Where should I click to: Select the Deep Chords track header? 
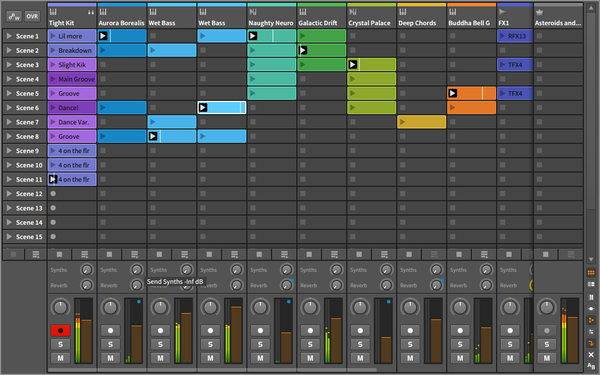tap(421, 16)
